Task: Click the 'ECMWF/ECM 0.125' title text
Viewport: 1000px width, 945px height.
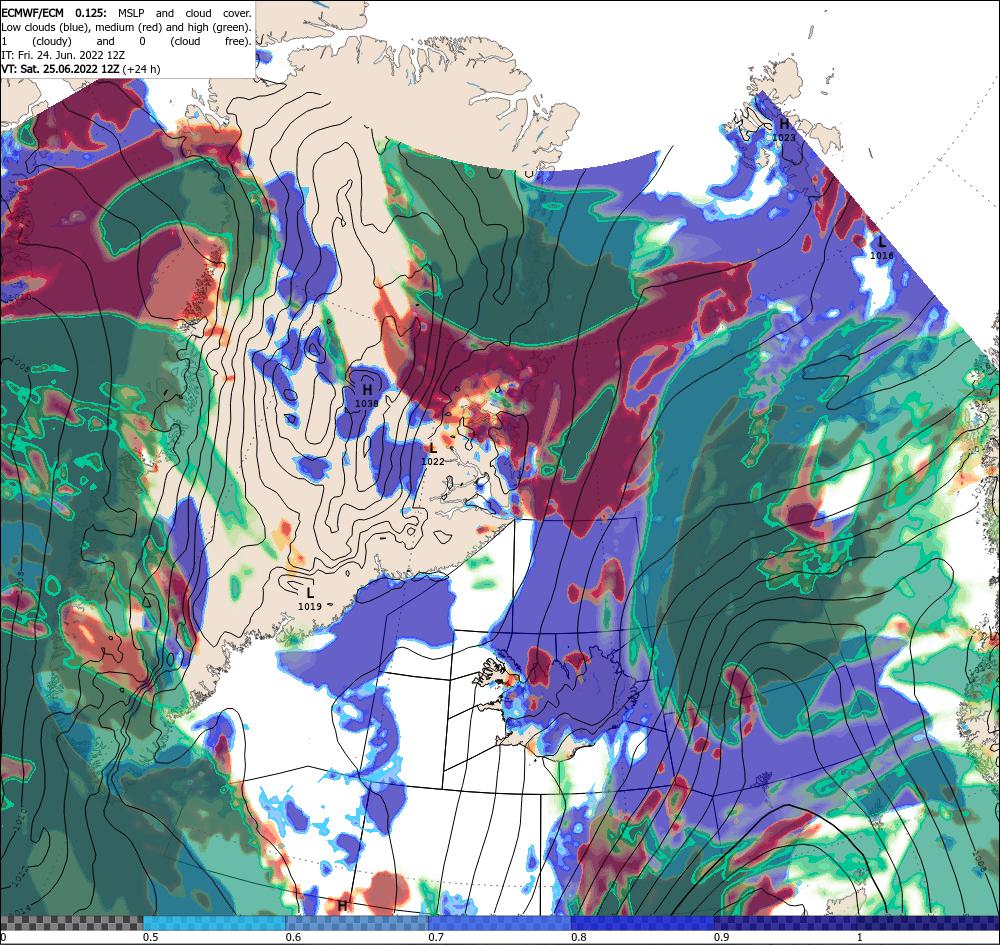Action: (54, 13)
